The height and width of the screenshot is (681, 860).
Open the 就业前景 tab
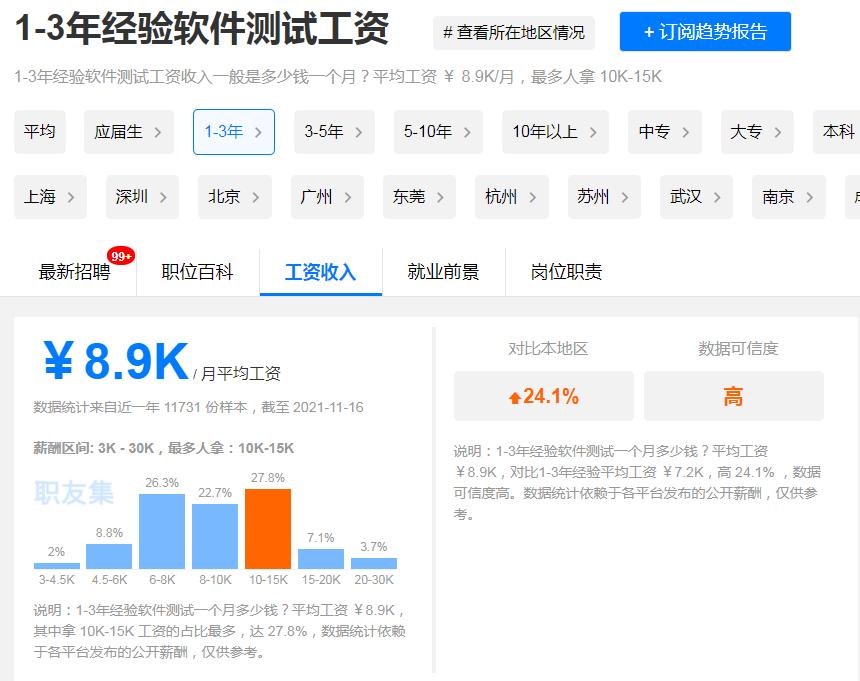click(445, 271)
